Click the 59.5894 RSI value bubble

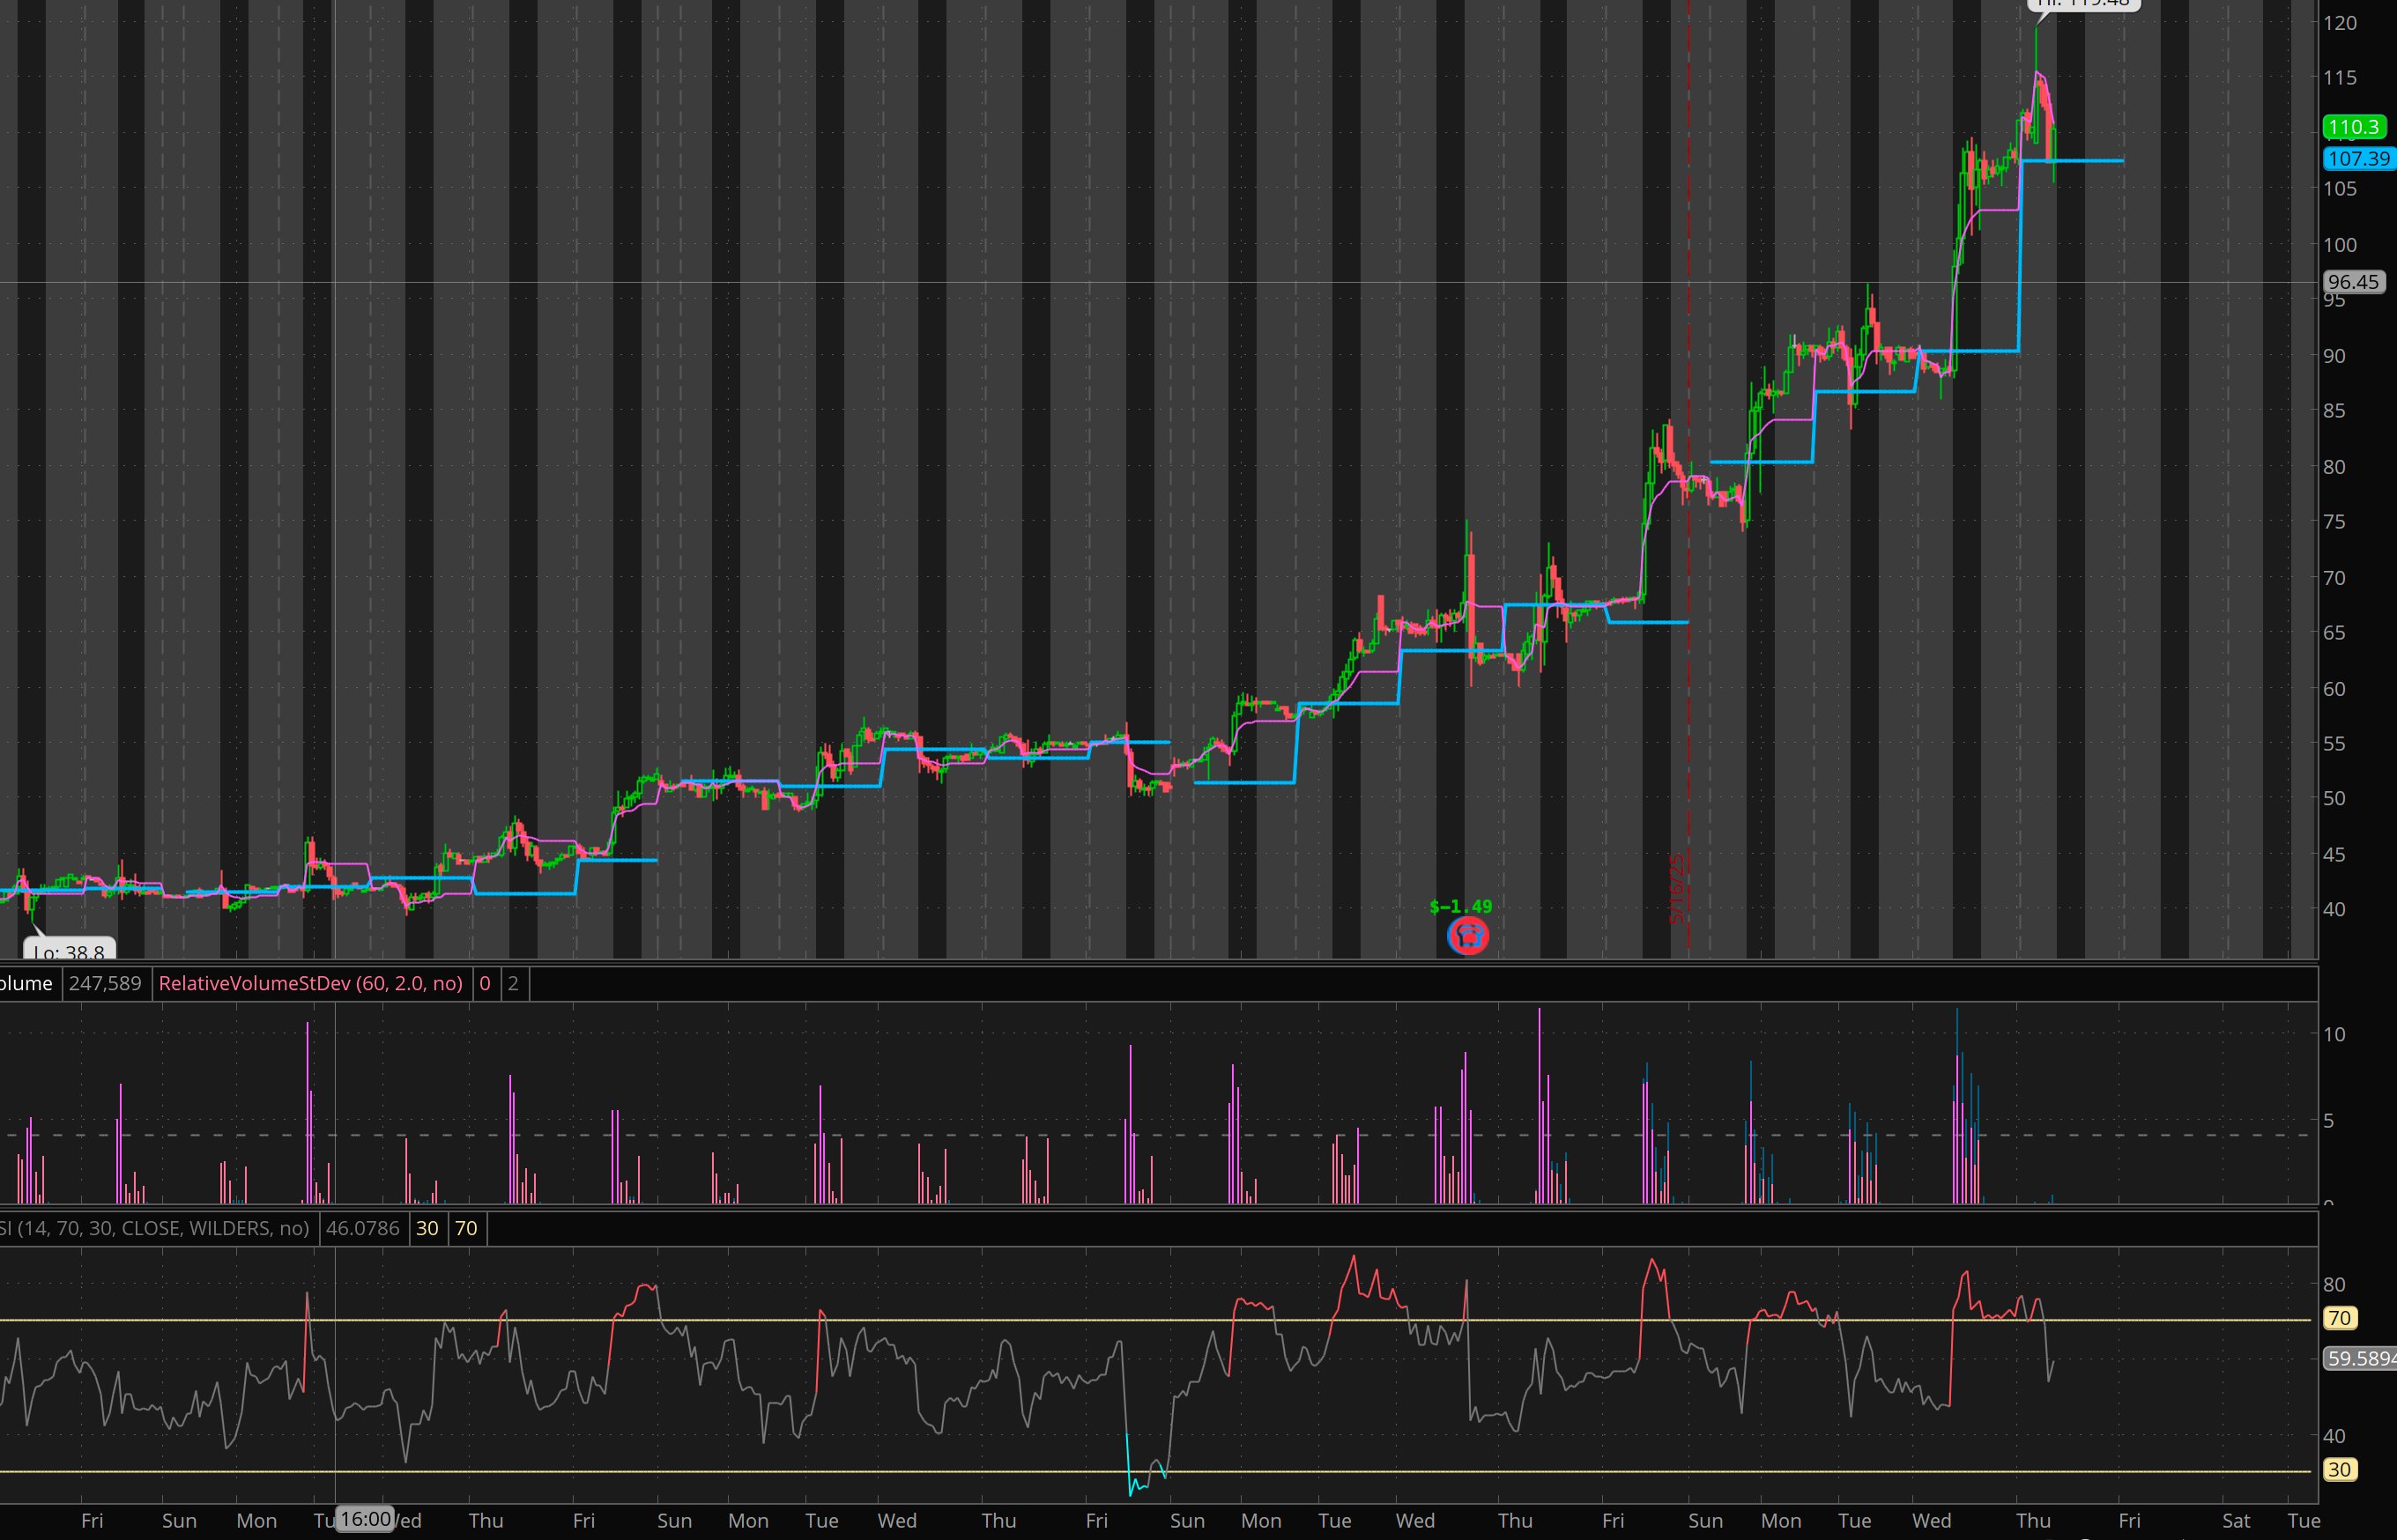pyautogui.click(x=2358, y=1358)
